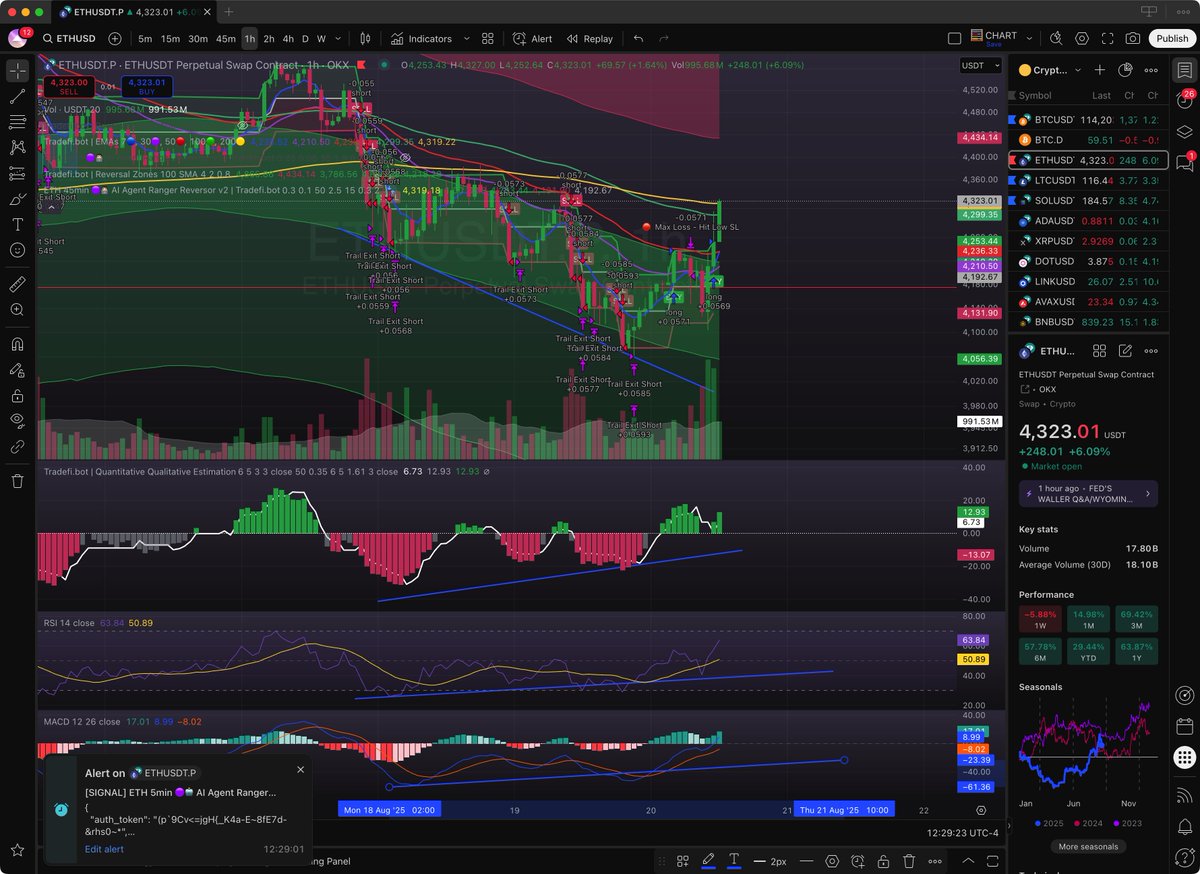
Task: Select the crosshair cursor tool
Action: click(17, 70)
